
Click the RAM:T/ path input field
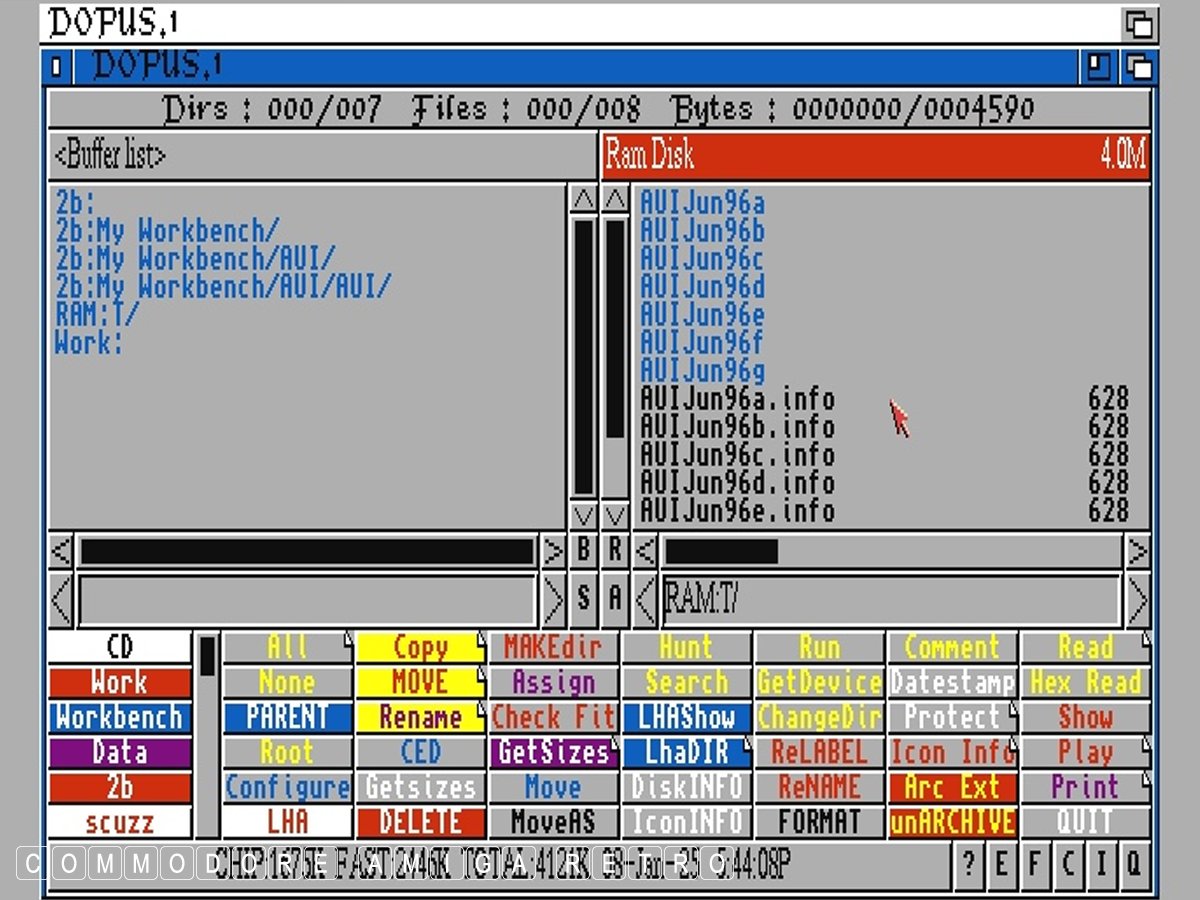[x=890, y=600]
